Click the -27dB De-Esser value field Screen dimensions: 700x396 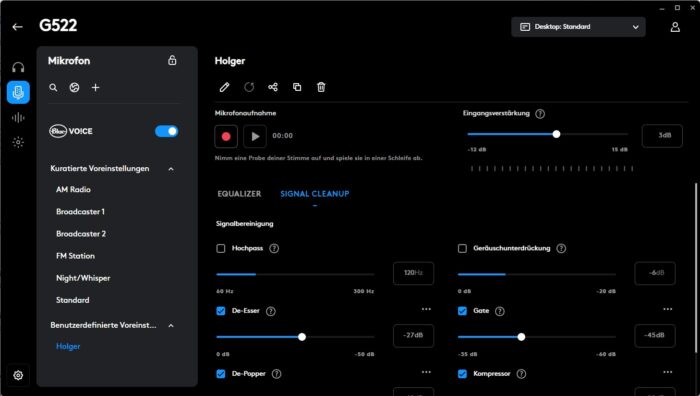(413, 336)
